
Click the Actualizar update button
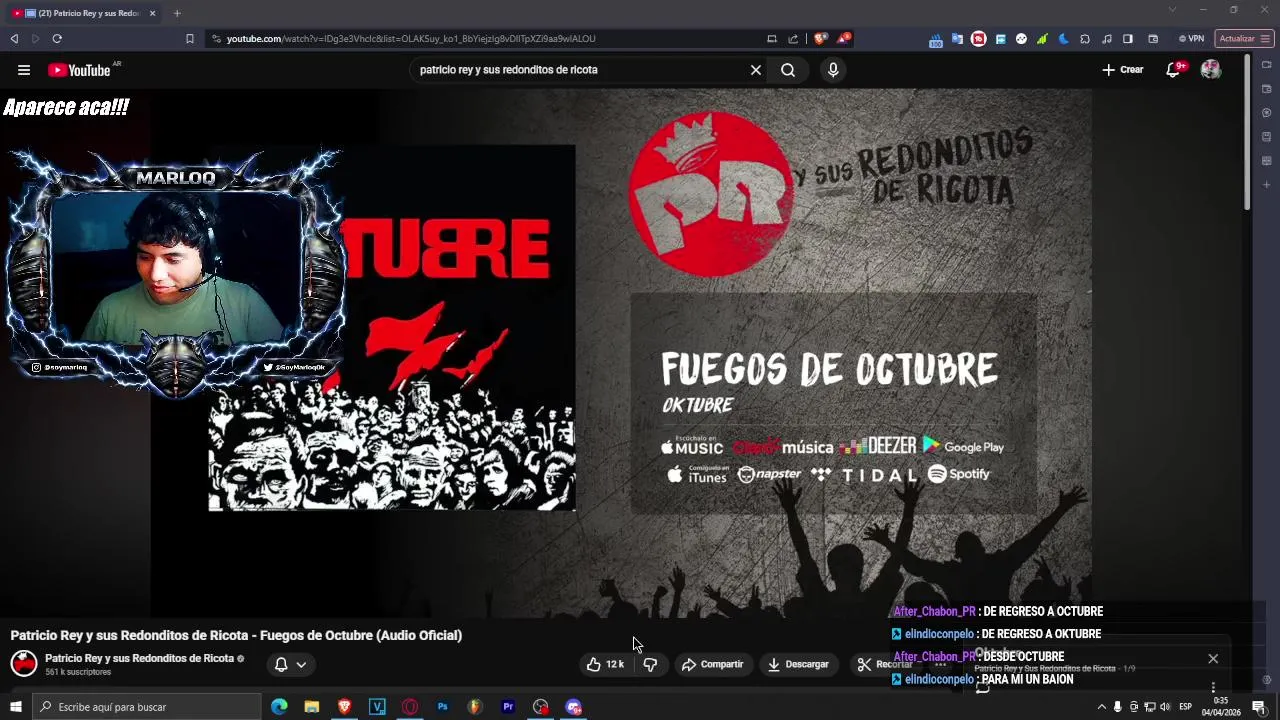pyautogui.click(x=1244, y=39)
